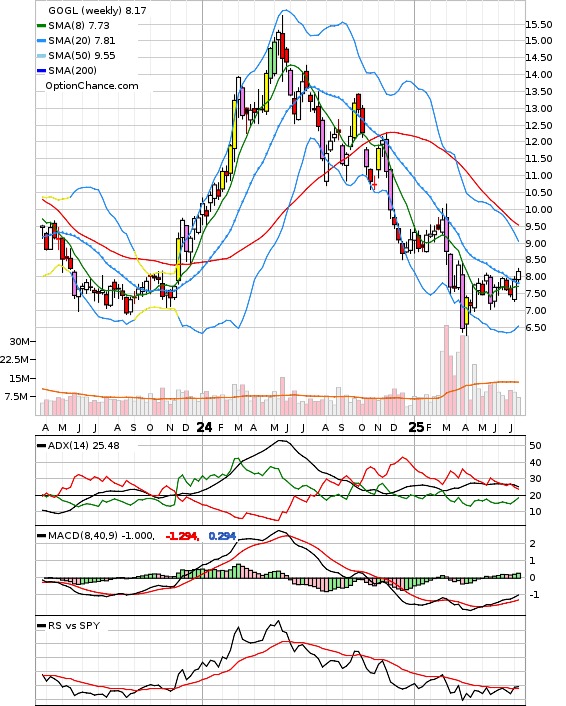566x706 pixels.
Task: Click the 6.50 price axis label
Action: [536, 328]
